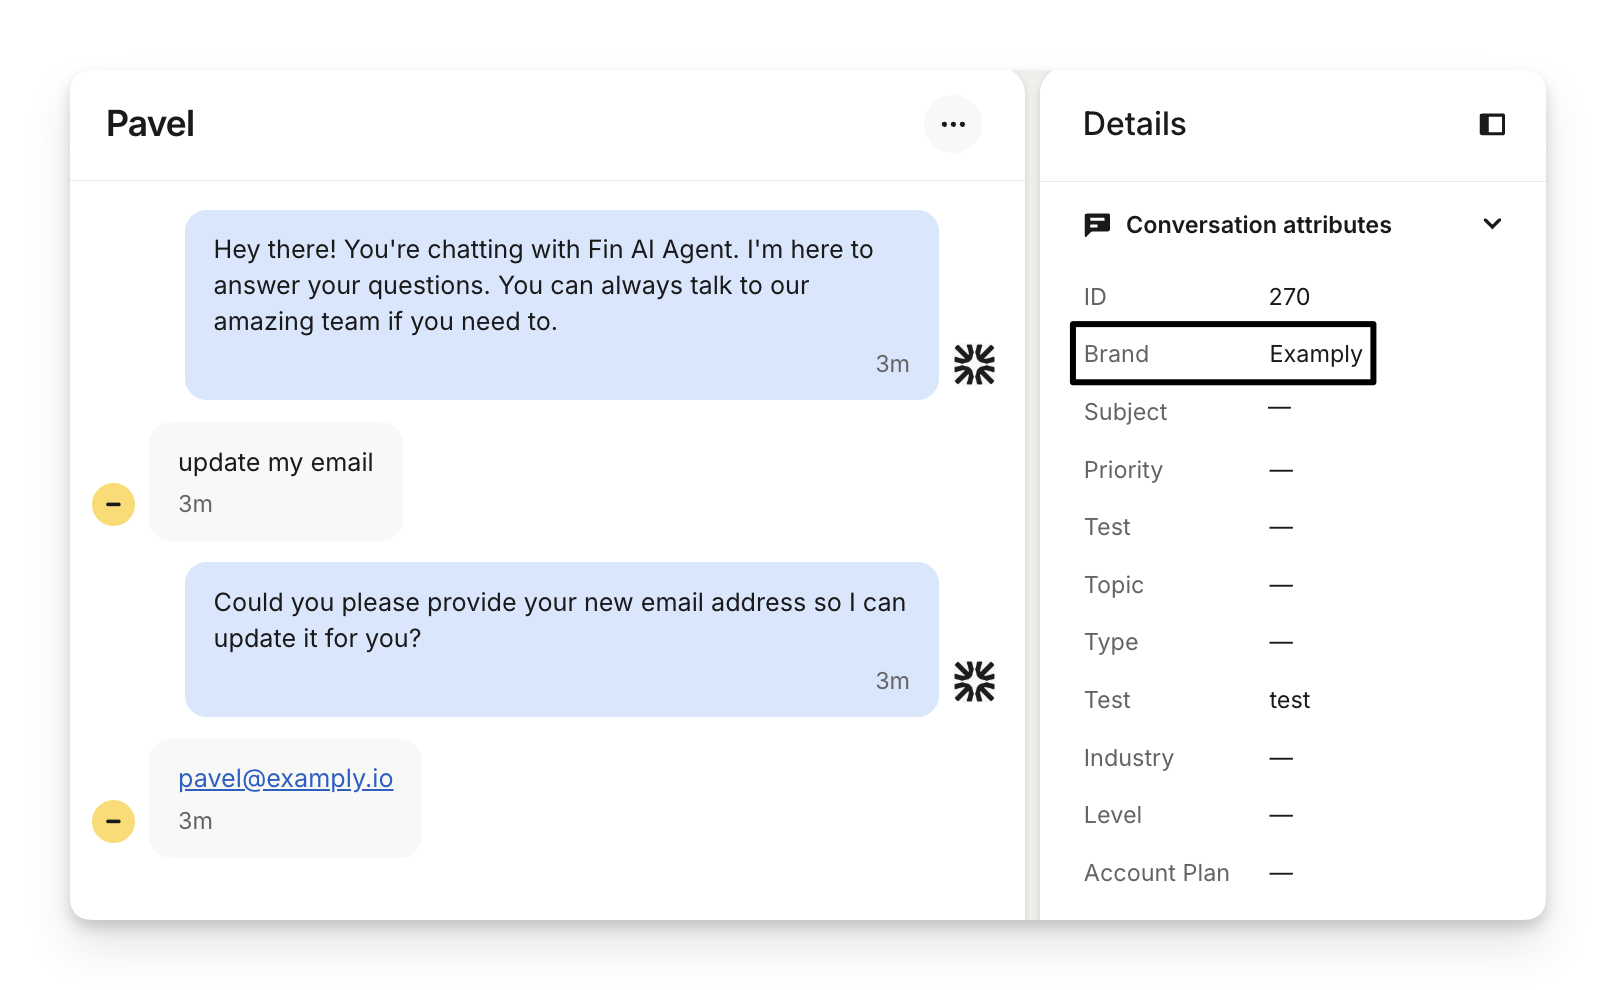Viewport: 1616px width, 990px height.
Task: Click the Conversation attributes chat icon
Action: click(x=1097, y=225)
